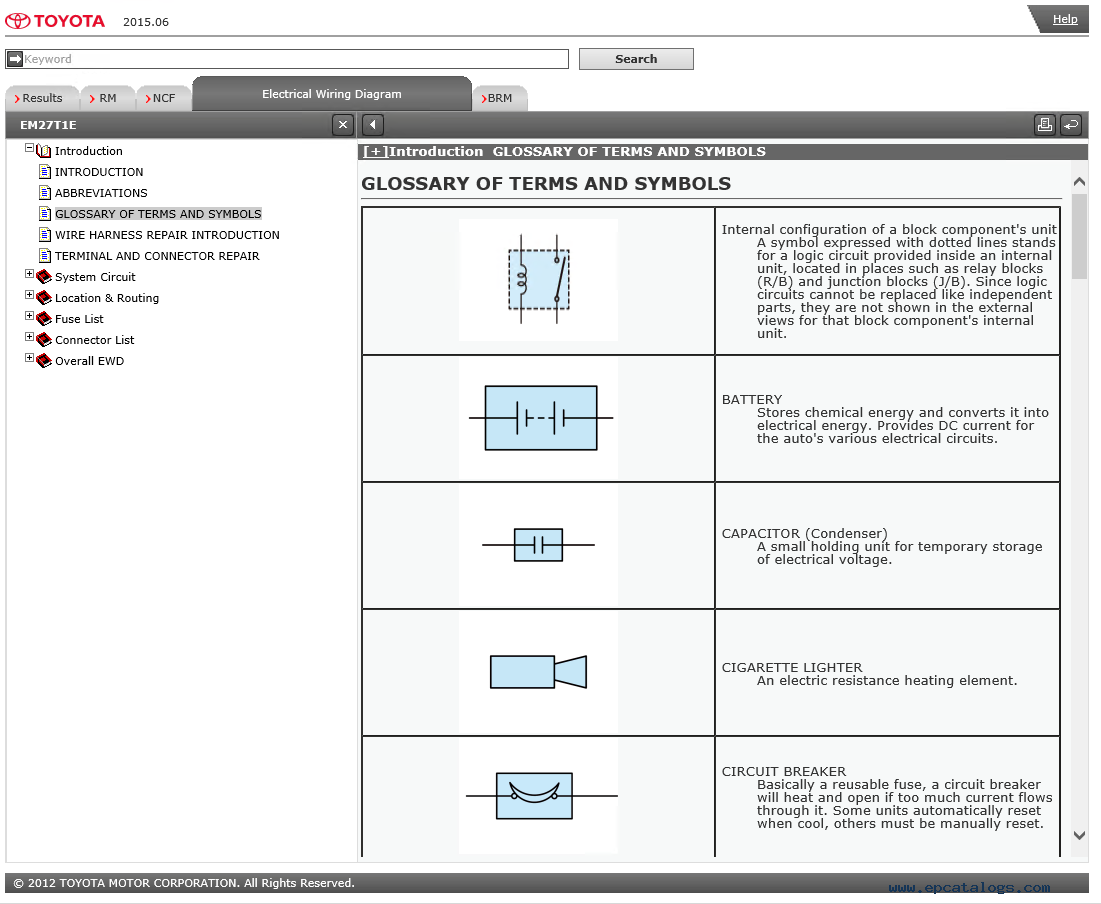This screenshot has height=904, width=1101.
Task: Click in the Keyword search field
Action: point(295,59)
